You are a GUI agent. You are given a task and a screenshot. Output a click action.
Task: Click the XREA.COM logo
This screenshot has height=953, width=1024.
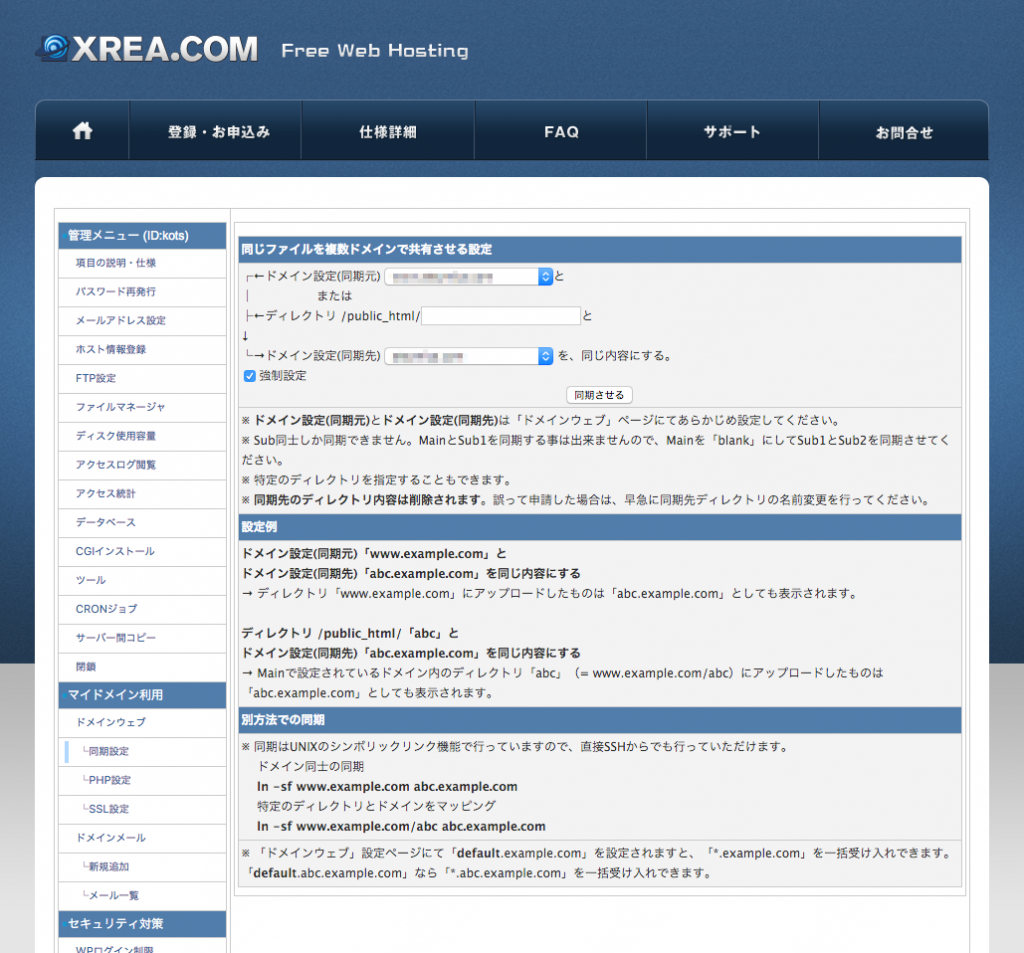click(x=150, y=49)
